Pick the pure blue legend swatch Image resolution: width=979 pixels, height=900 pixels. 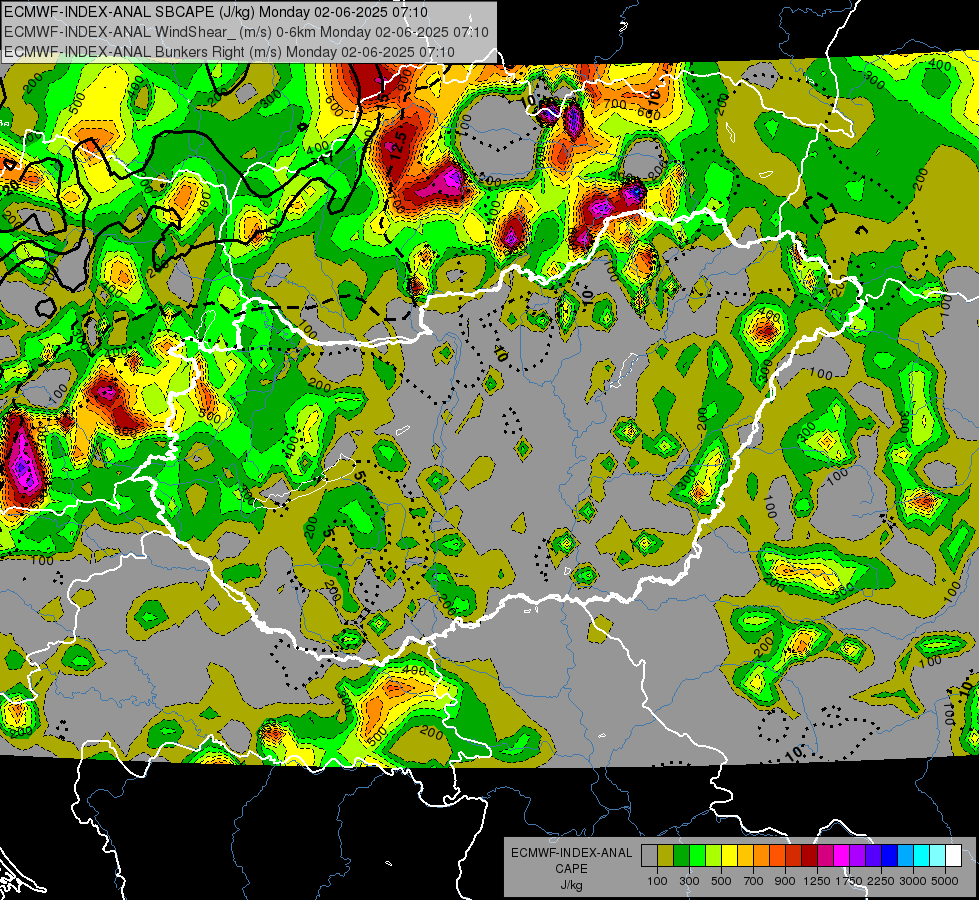click(x=890, y=856)
